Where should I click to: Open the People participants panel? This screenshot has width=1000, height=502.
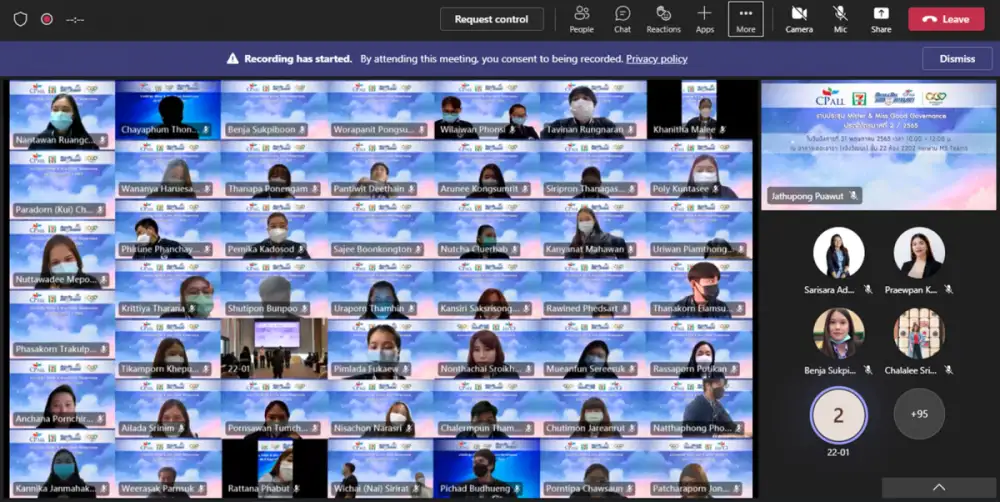pyautogui.click(x=581, y=19)
